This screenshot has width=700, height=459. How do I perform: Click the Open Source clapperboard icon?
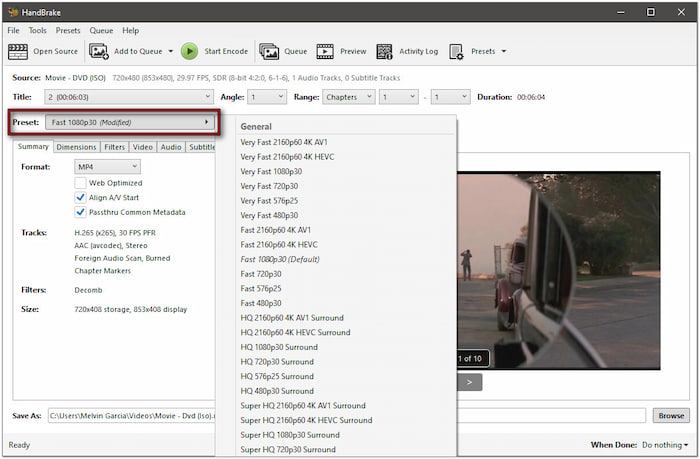pyautogui.click(x=18, y=51)
